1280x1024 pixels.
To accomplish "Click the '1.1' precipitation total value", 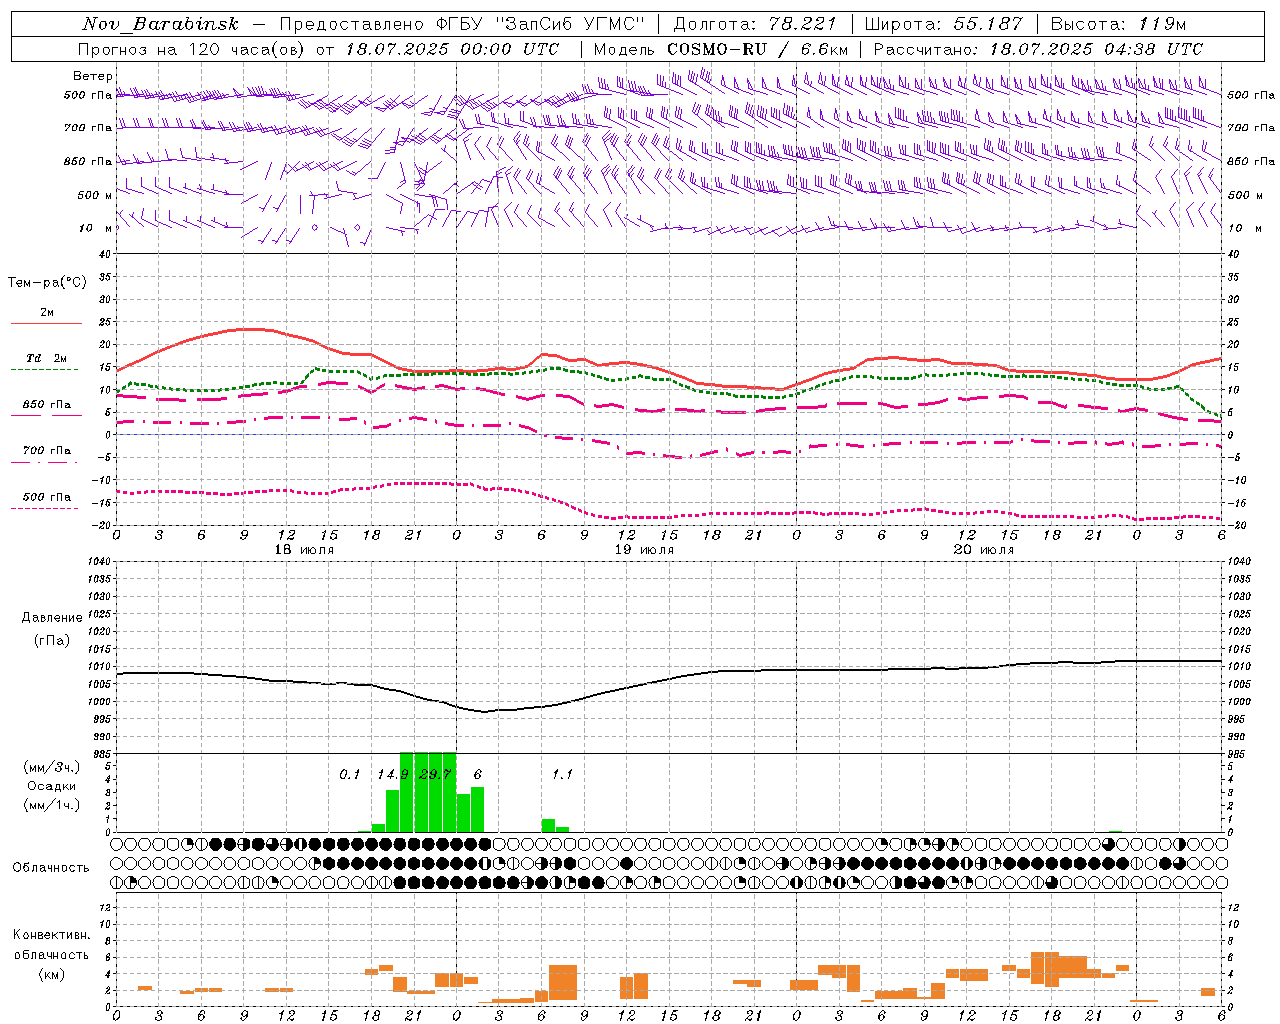I will pyautogui.click(x=562, y=774).
